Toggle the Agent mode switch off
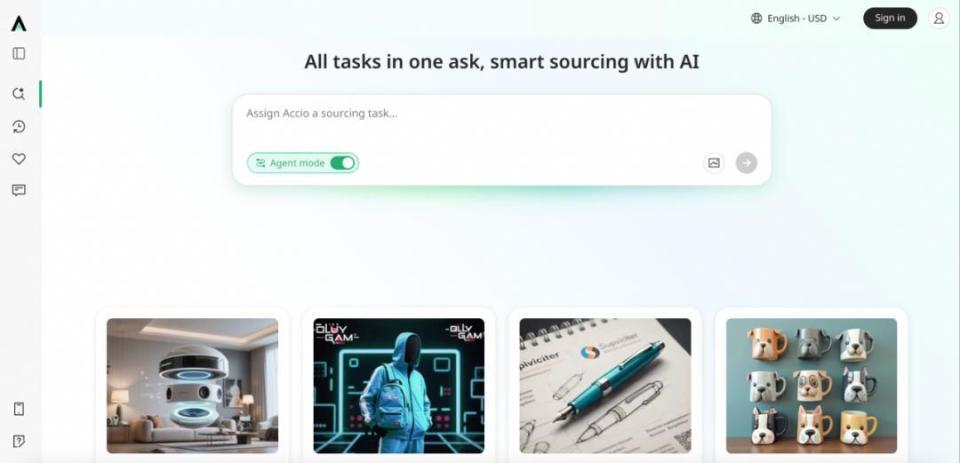Image resolution: width=960 pixels, height=463 pixels. pyautogui.click(x=342, y=163)
